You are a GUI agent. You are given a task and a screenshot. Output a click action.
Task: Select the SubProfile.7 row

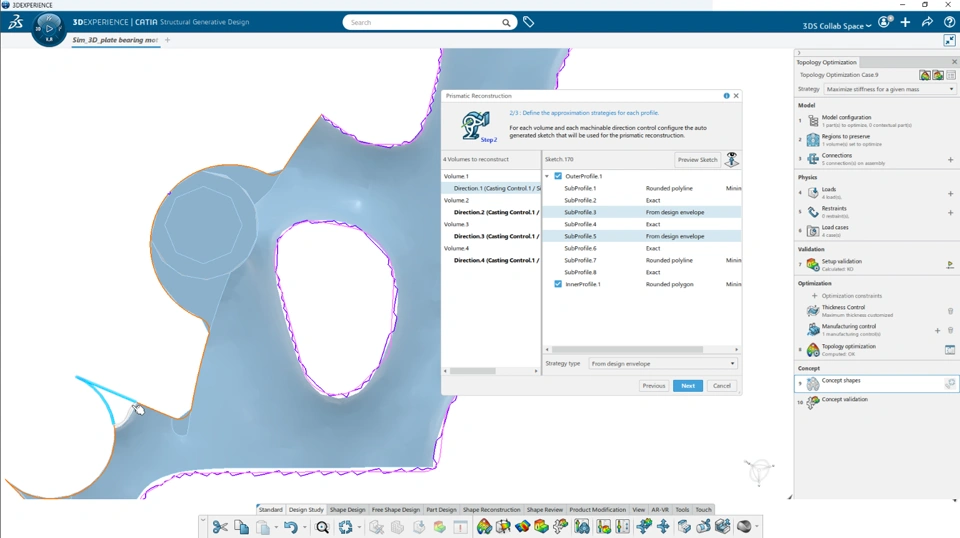click(642, 260)
